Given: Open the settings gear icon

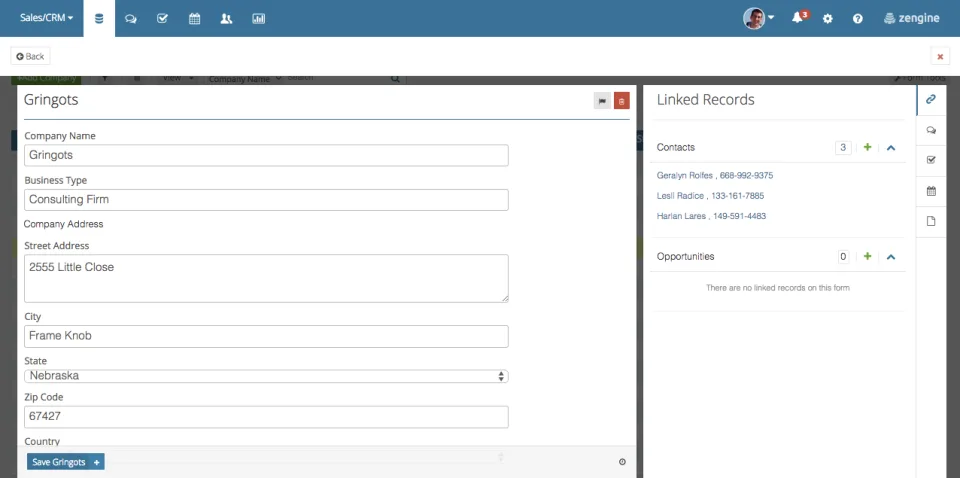Looking at the screenshot, I should tap(828, 18).
